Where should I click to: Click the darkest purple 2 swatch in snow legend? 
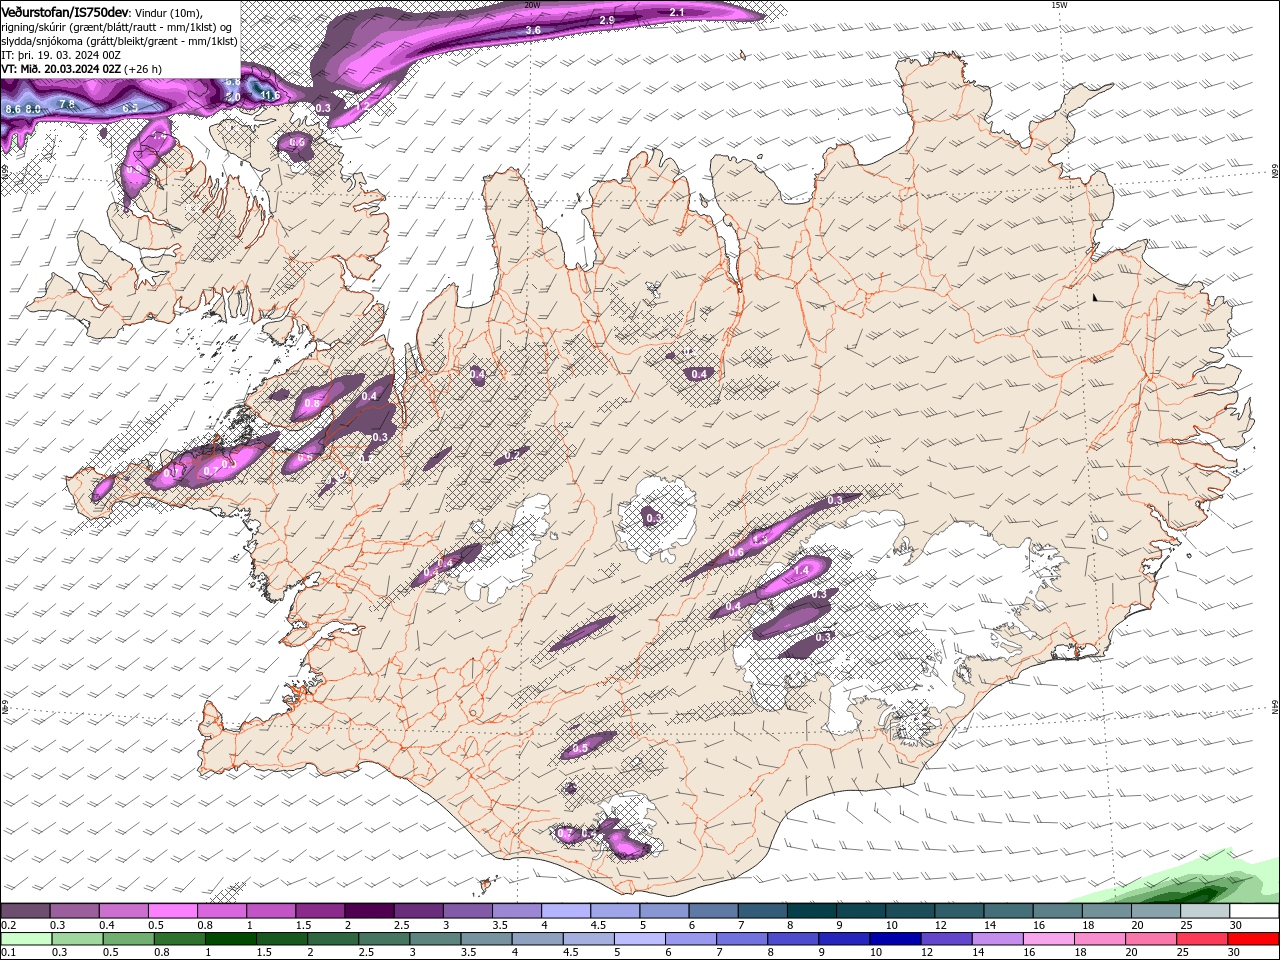tap(368, 911)
